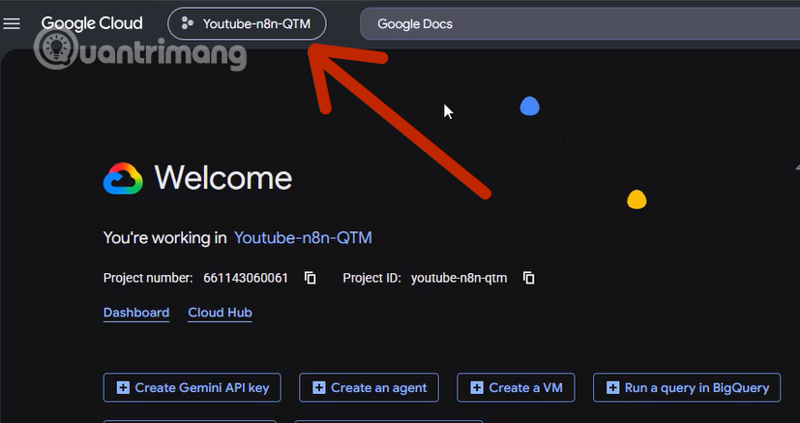Screen dimensions: 800x423
Task: Open the Youtube-n8n-QTM project picker
Action: [x=247, y=23]
